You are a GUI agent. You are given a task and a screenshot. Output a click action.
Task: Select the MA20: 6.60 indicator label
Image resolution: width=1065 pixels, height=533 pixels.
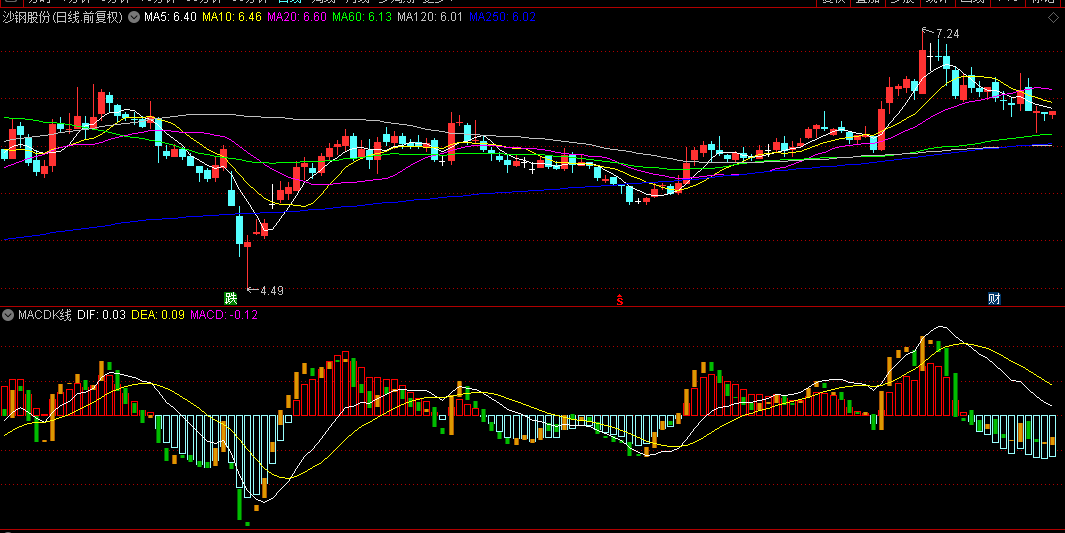(297, 17)
